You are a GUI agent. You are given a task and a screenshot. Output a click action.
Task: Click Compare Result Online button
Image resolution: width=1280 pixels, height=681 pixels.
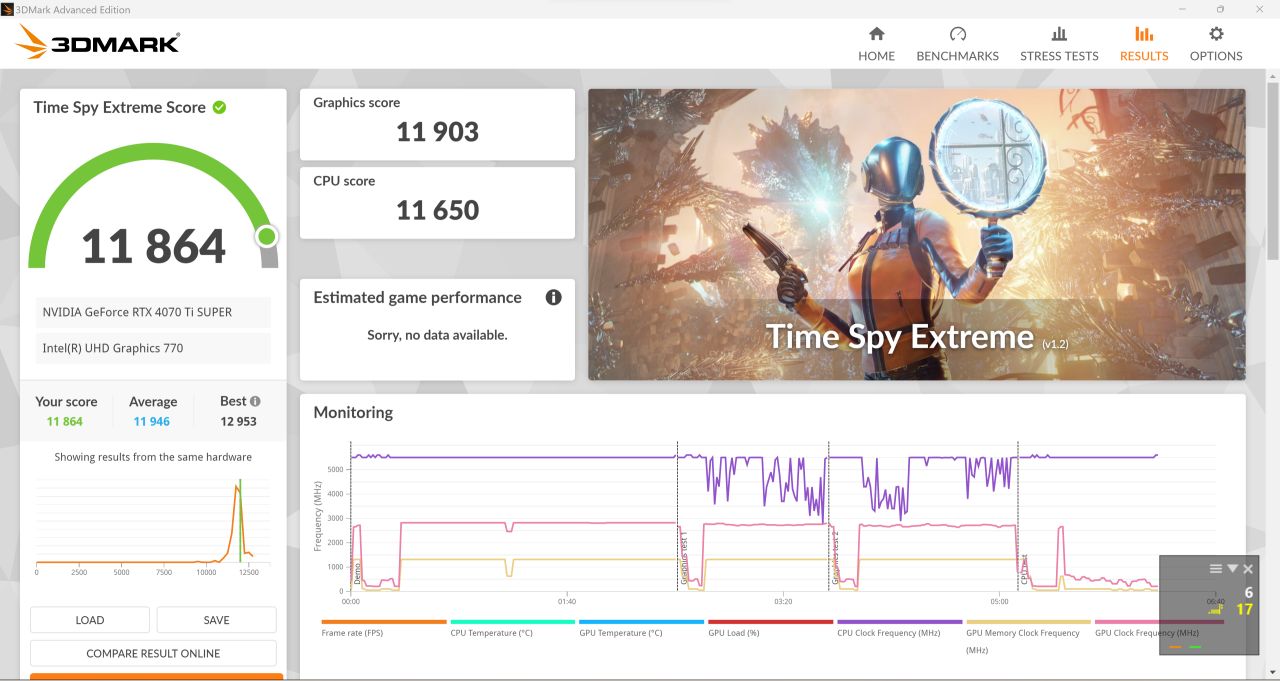pos(153,653)
